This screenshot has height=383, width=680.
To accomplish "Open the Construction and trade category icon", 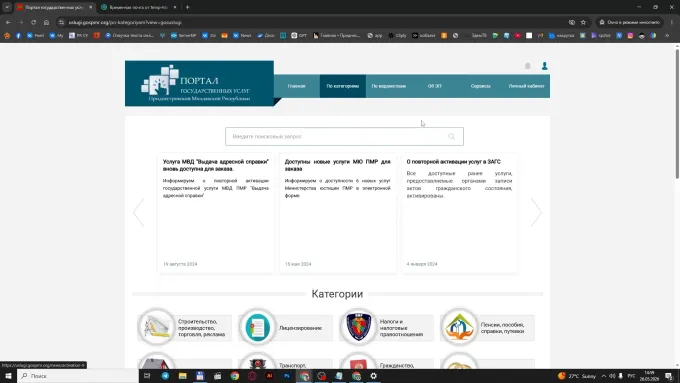I will [x=157, y=327].
